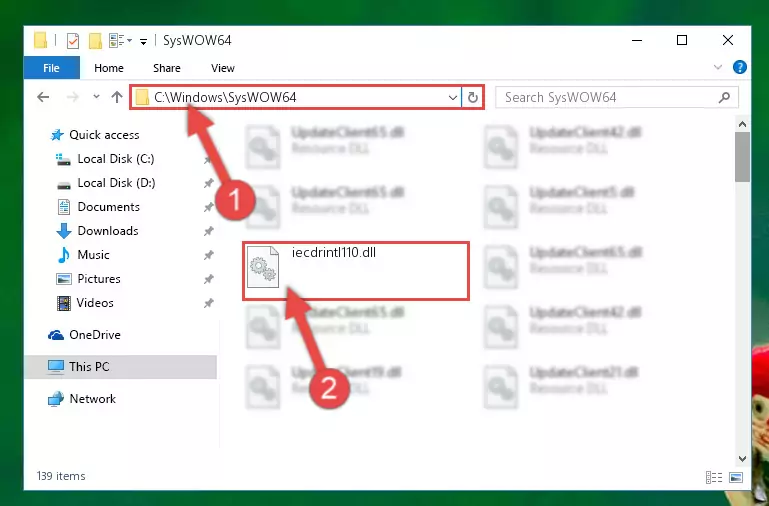Open the Customize Quick Access Toolbar arrow

[x=143, y=41]
